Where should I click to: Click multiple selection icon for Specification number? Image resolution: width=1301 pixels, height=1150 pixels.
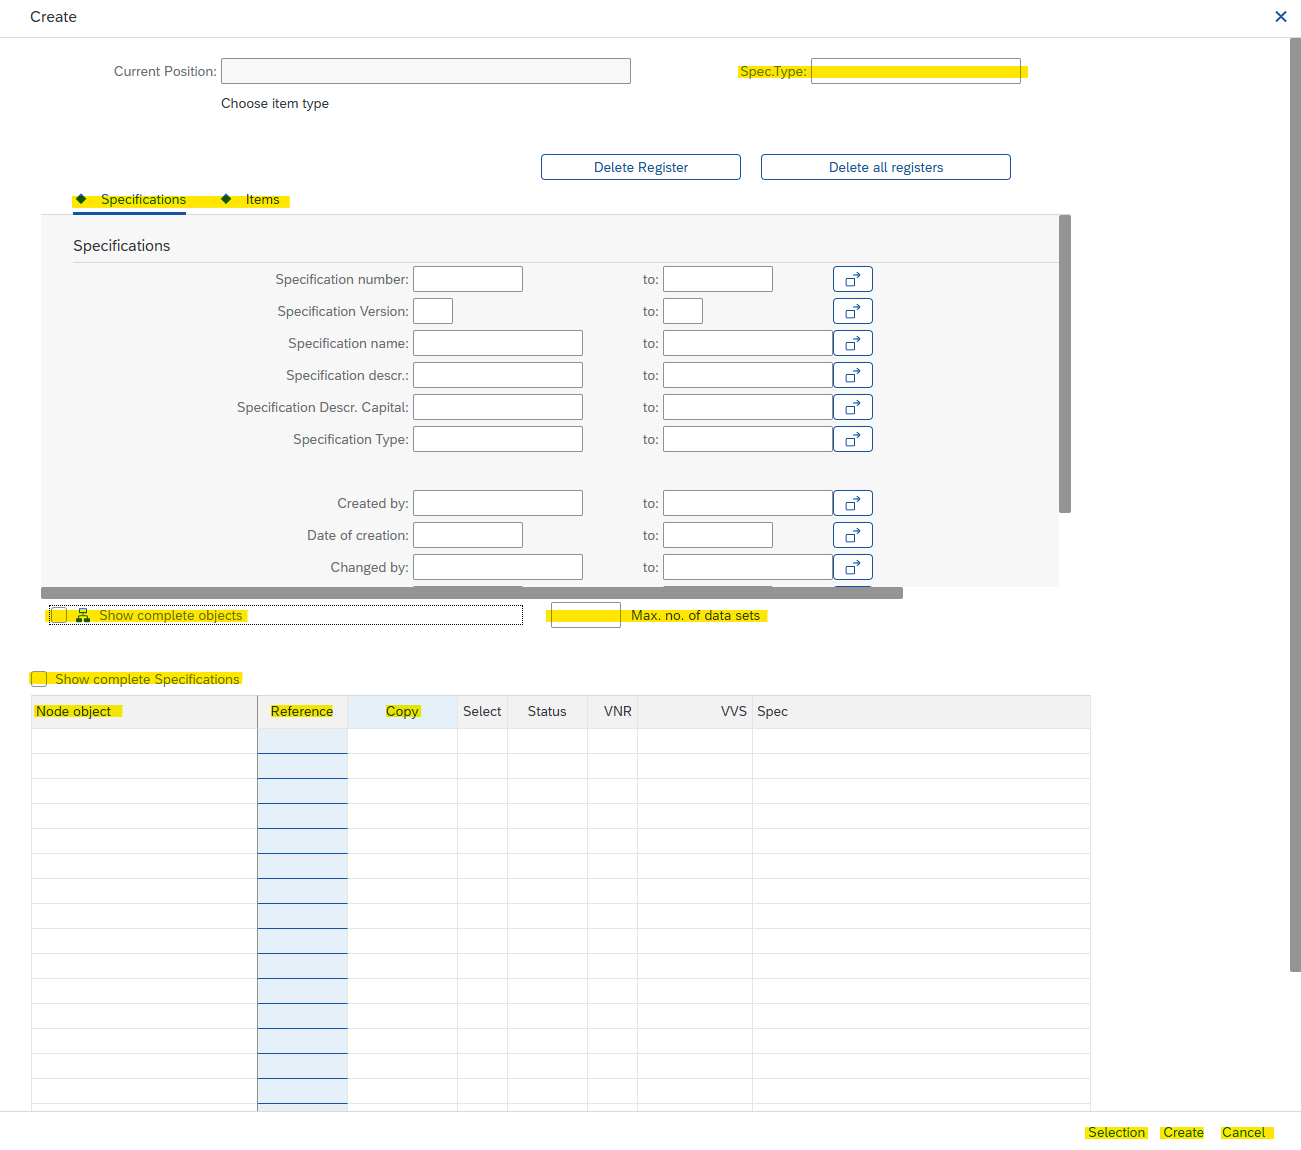(852, 279)
